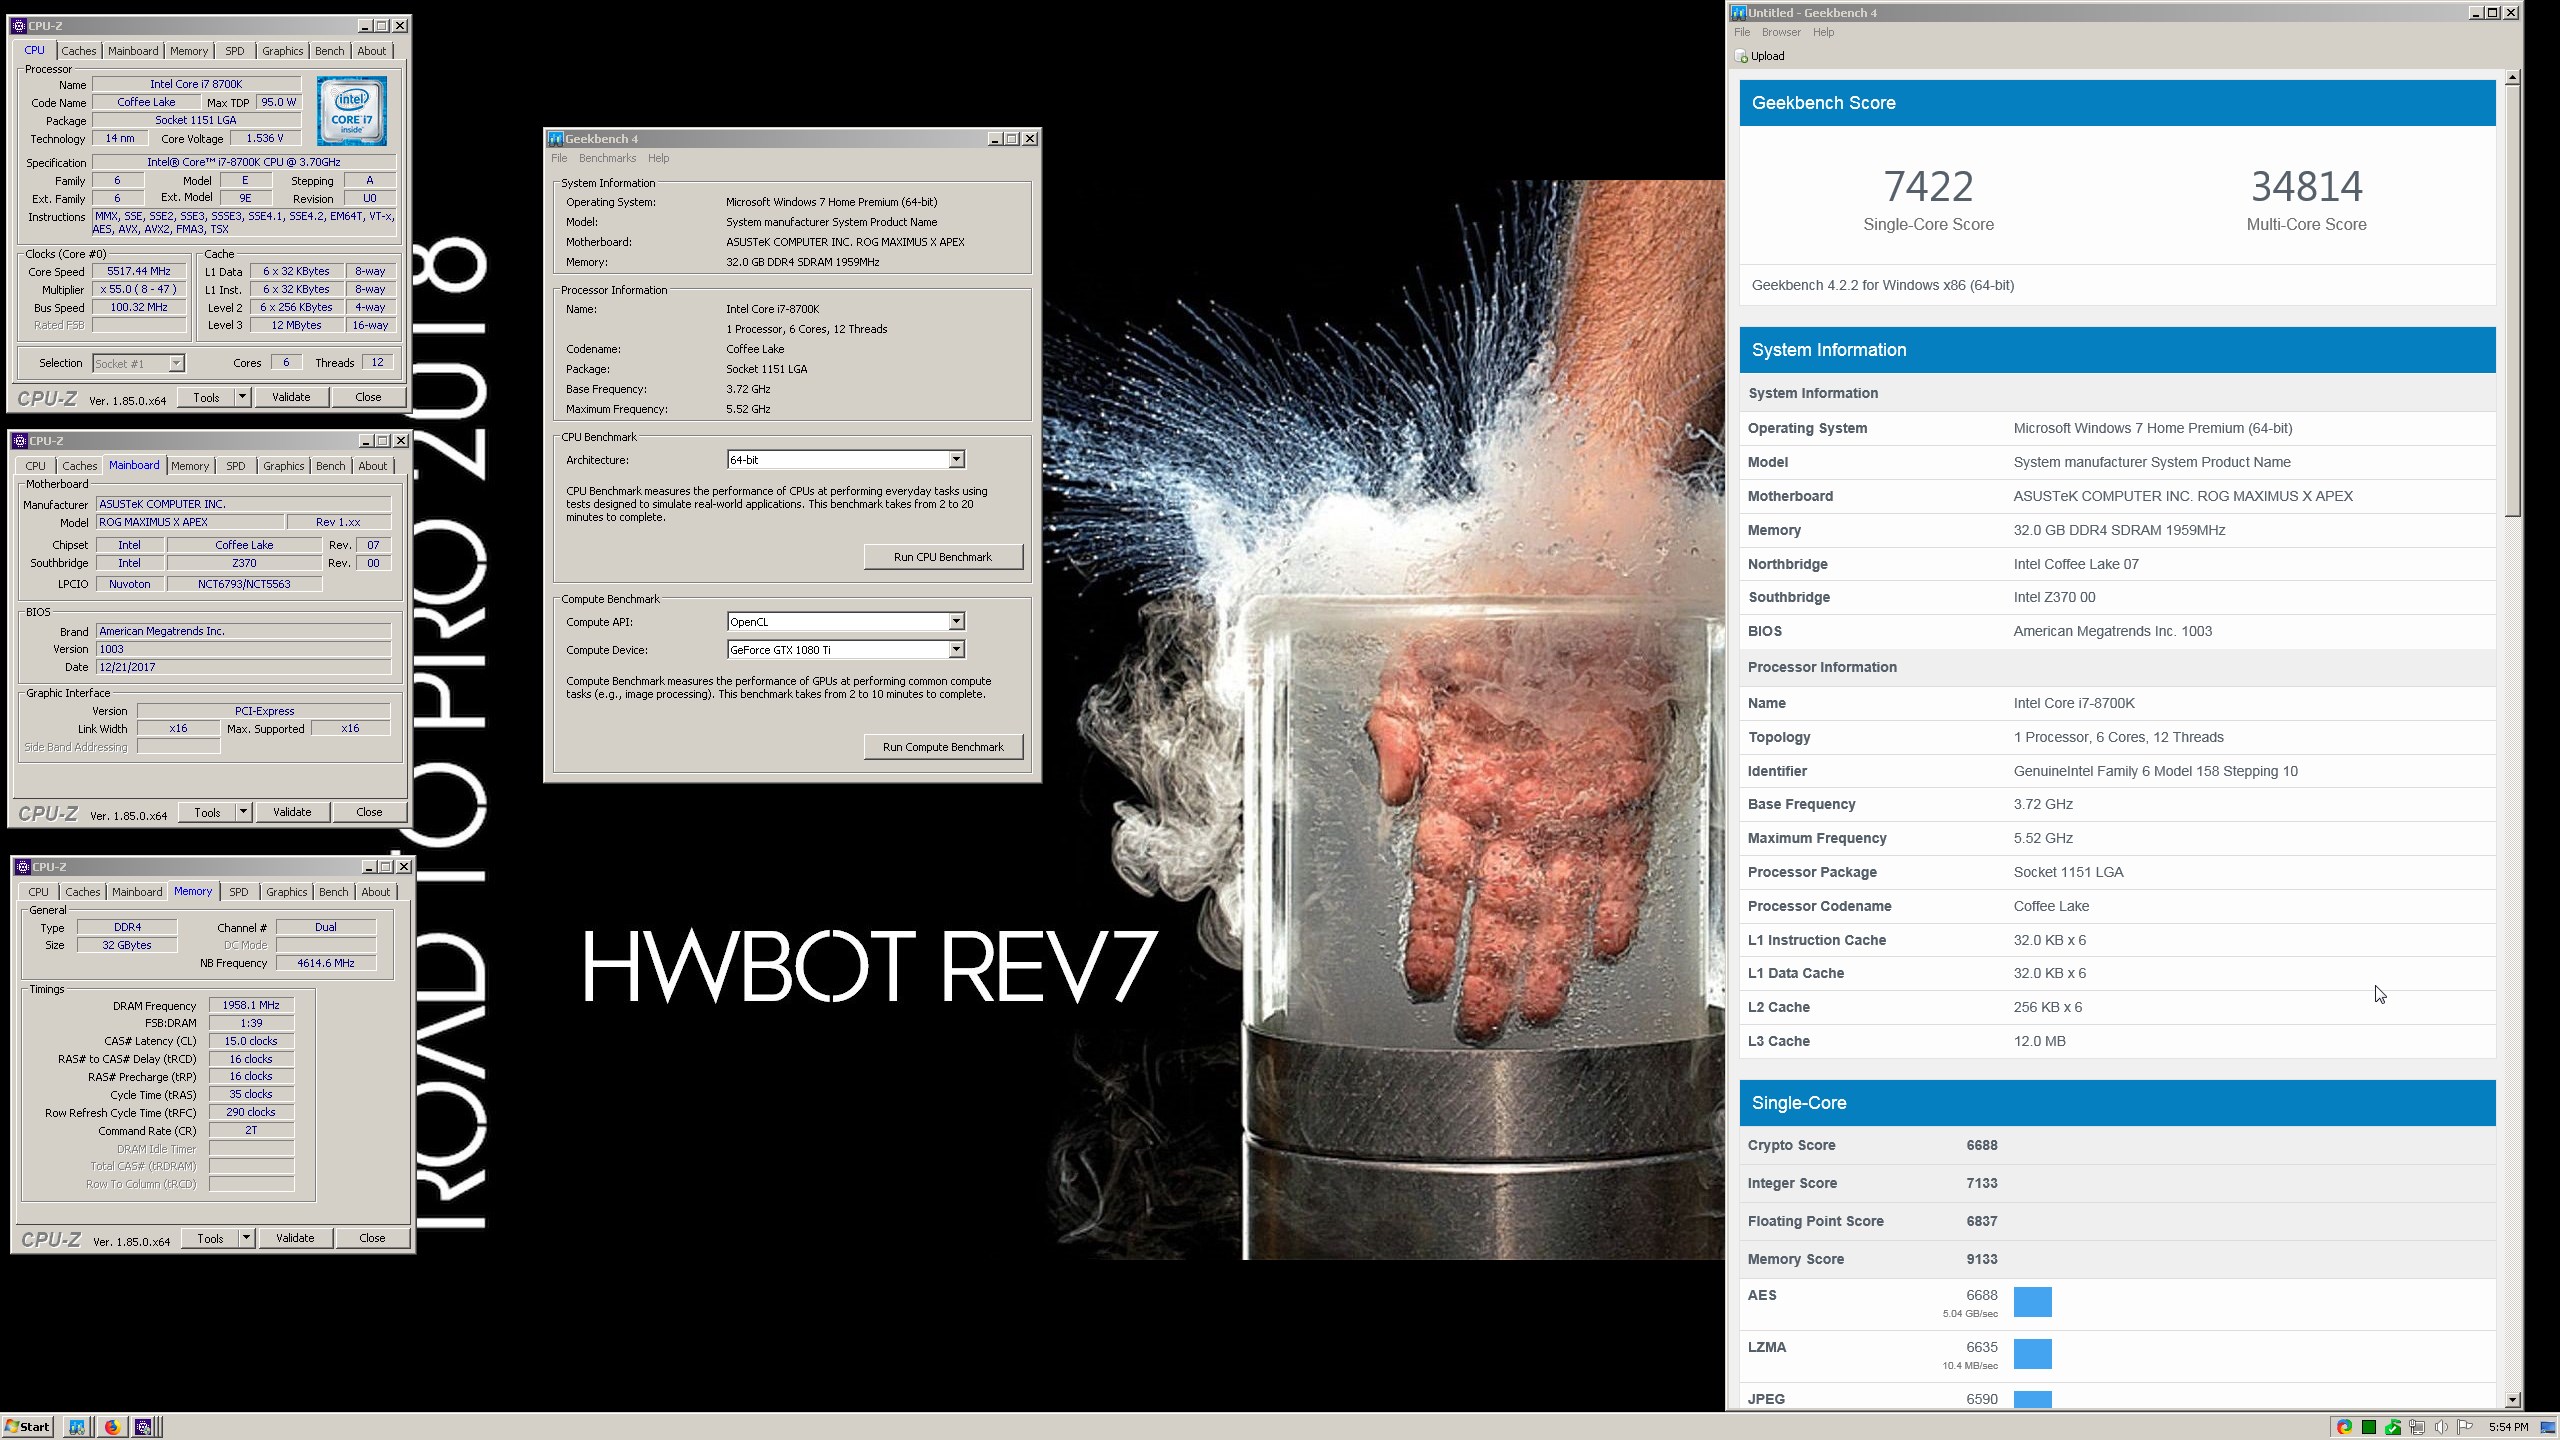
Task: Open the Compute Device GeForce GTX 1080 Ti dropdown
Action: [956, 650]
